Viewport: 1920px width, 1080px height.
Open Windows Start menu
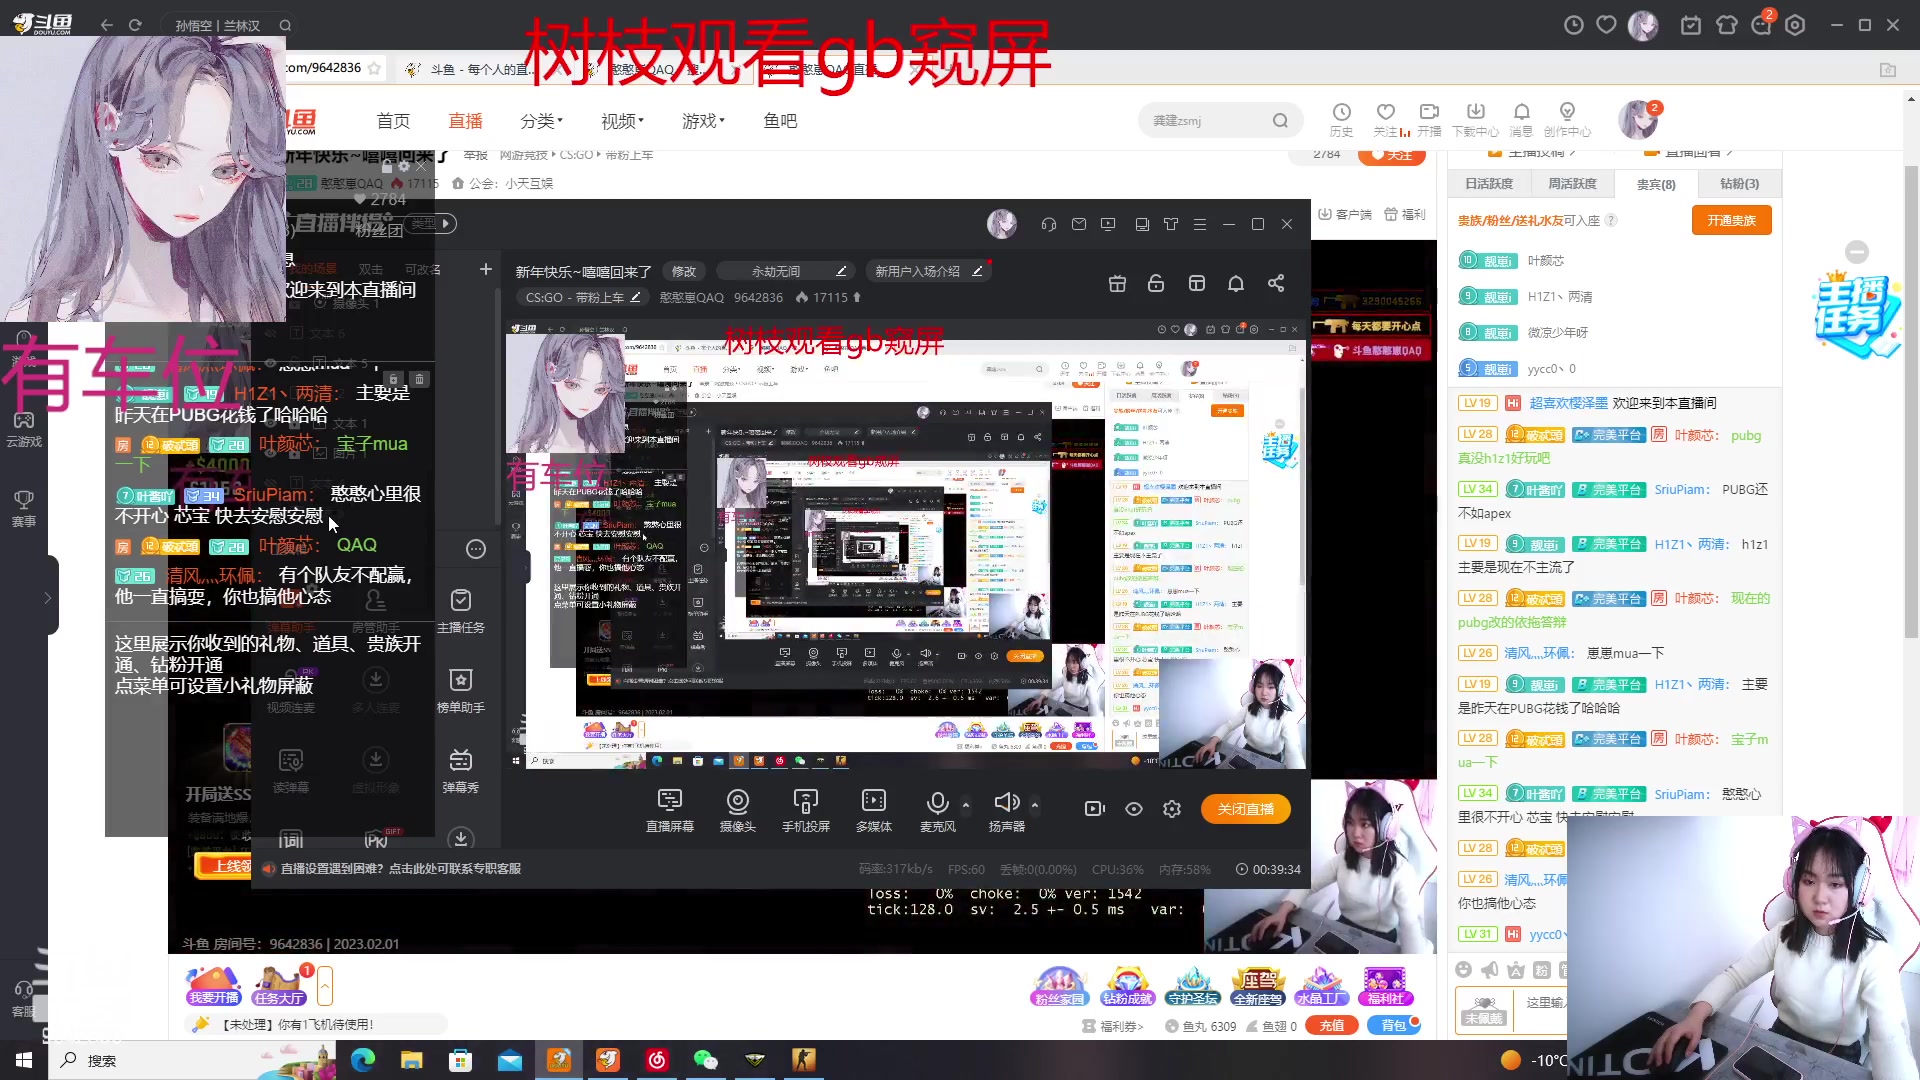point(24,1060)
